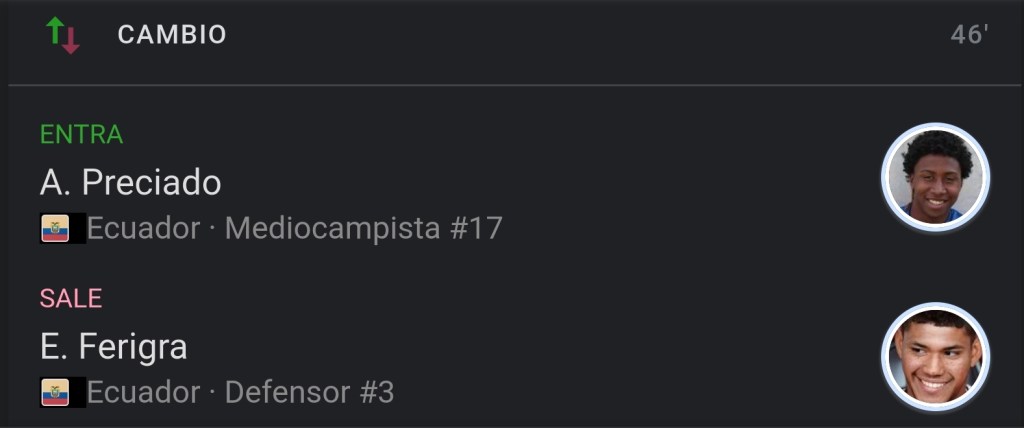Click the divider line below CAMBIO header

point(512,86)
